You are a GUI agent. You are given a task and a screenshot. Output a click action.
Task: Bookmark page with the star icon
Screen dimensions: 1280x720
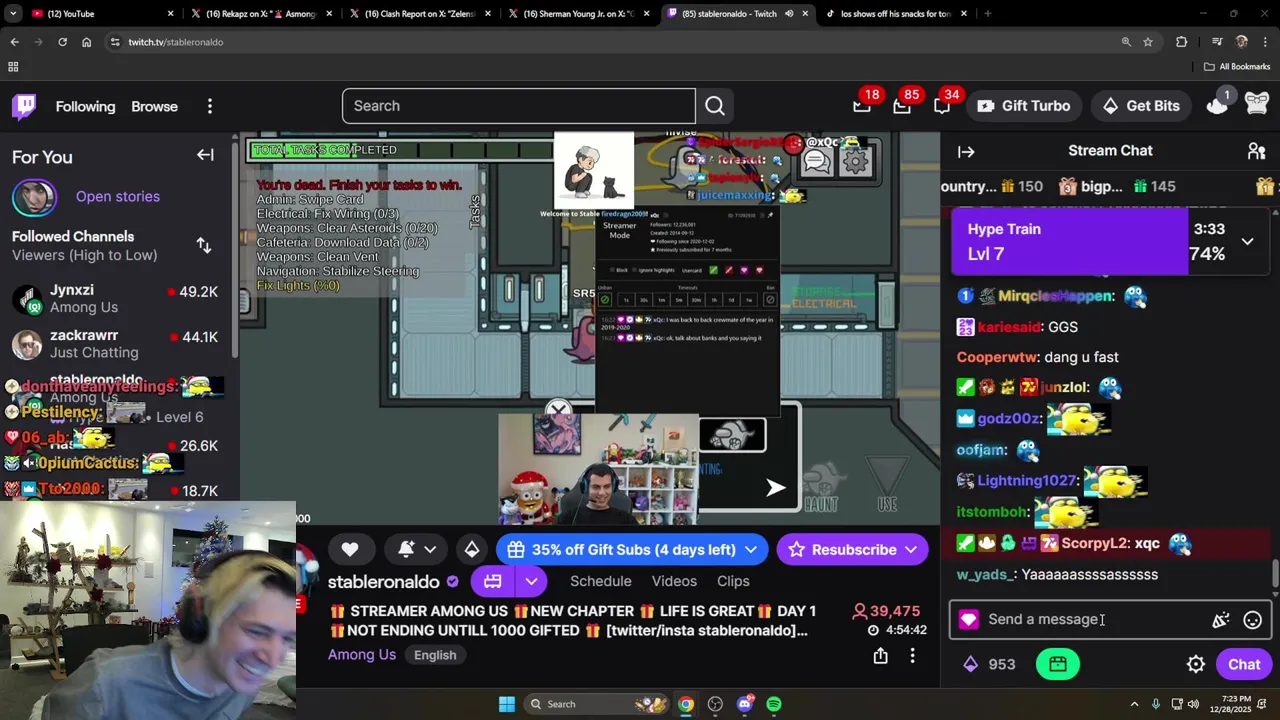[x=1148, y=42]
